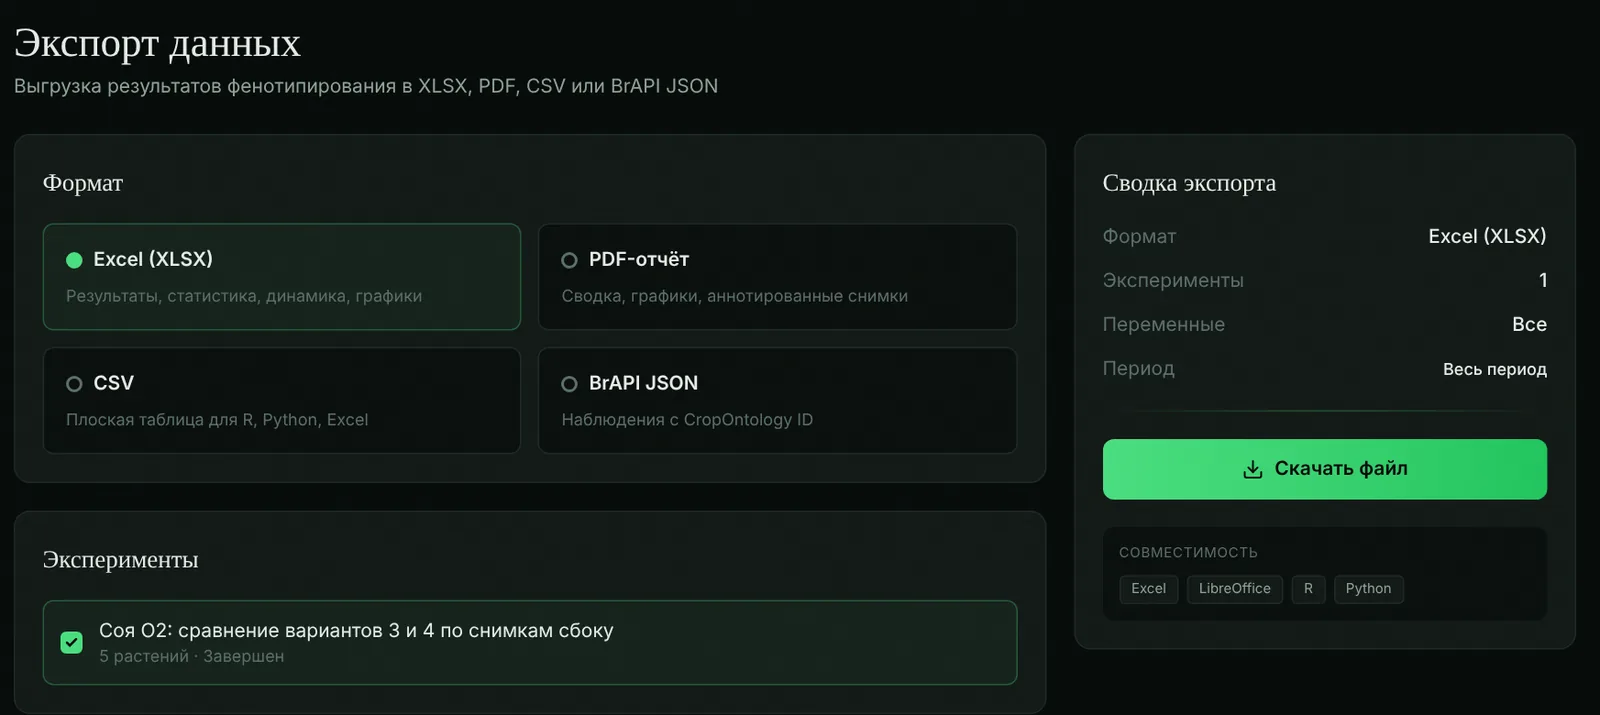The width and height of the screenshot is (1600, 715).
Task: Pick the BrAPI JSON format radio button
Action: (x=569, y=384)
